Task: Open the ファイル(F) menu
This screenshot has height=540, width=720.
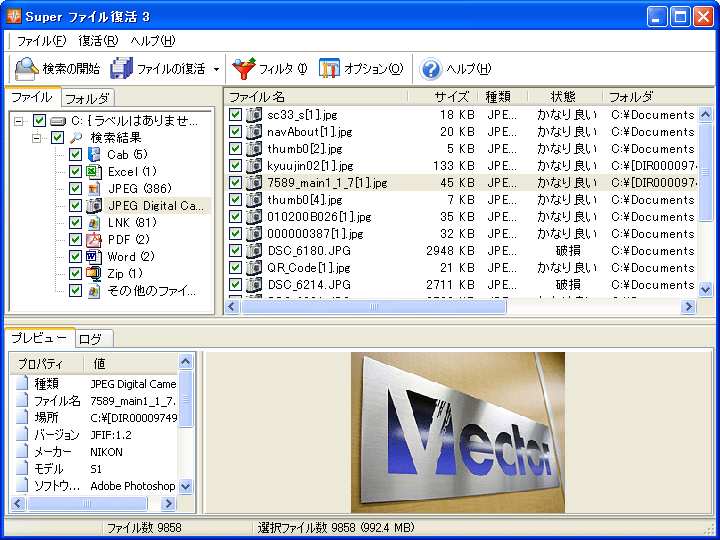Action: tap(41, 41)
